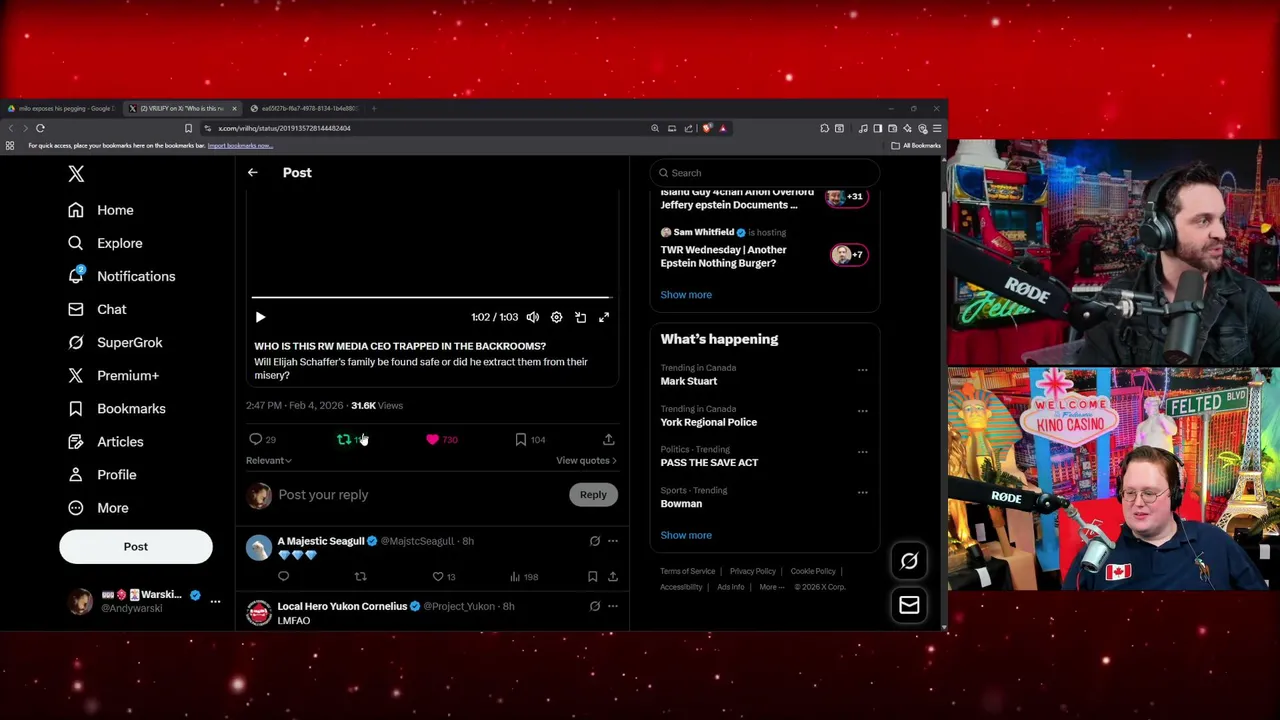Open the browser main menu
Screen dimensions: 1280x720
(x=937, y=128)
